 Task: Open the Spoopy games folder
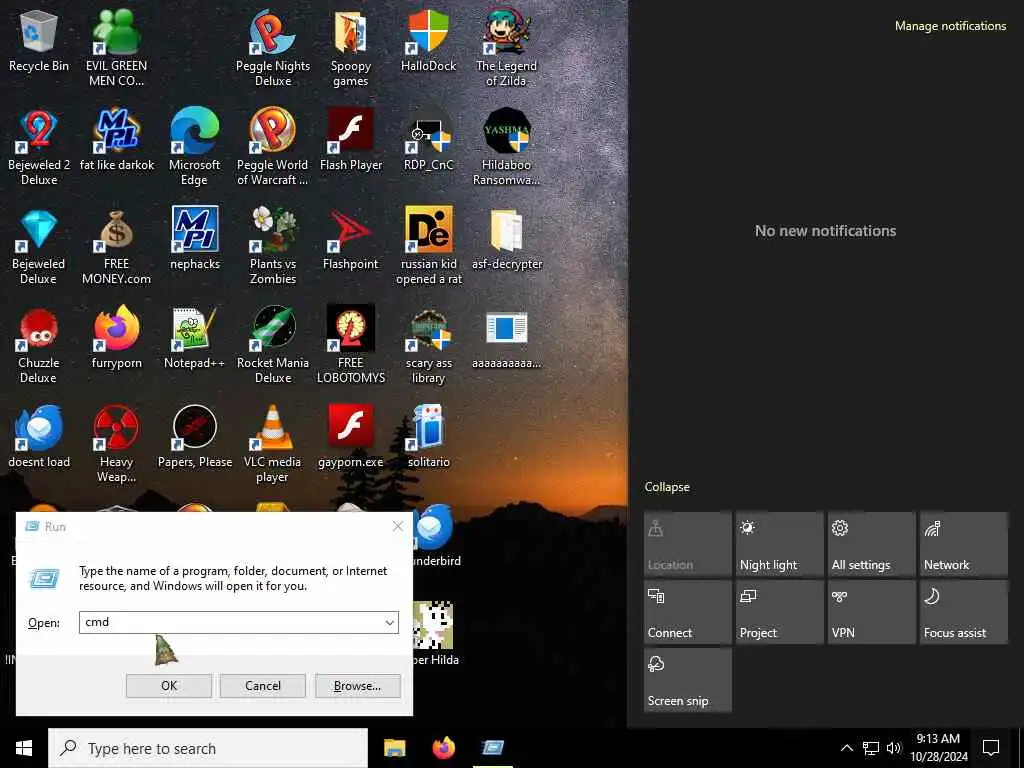[x=351, y=47]
